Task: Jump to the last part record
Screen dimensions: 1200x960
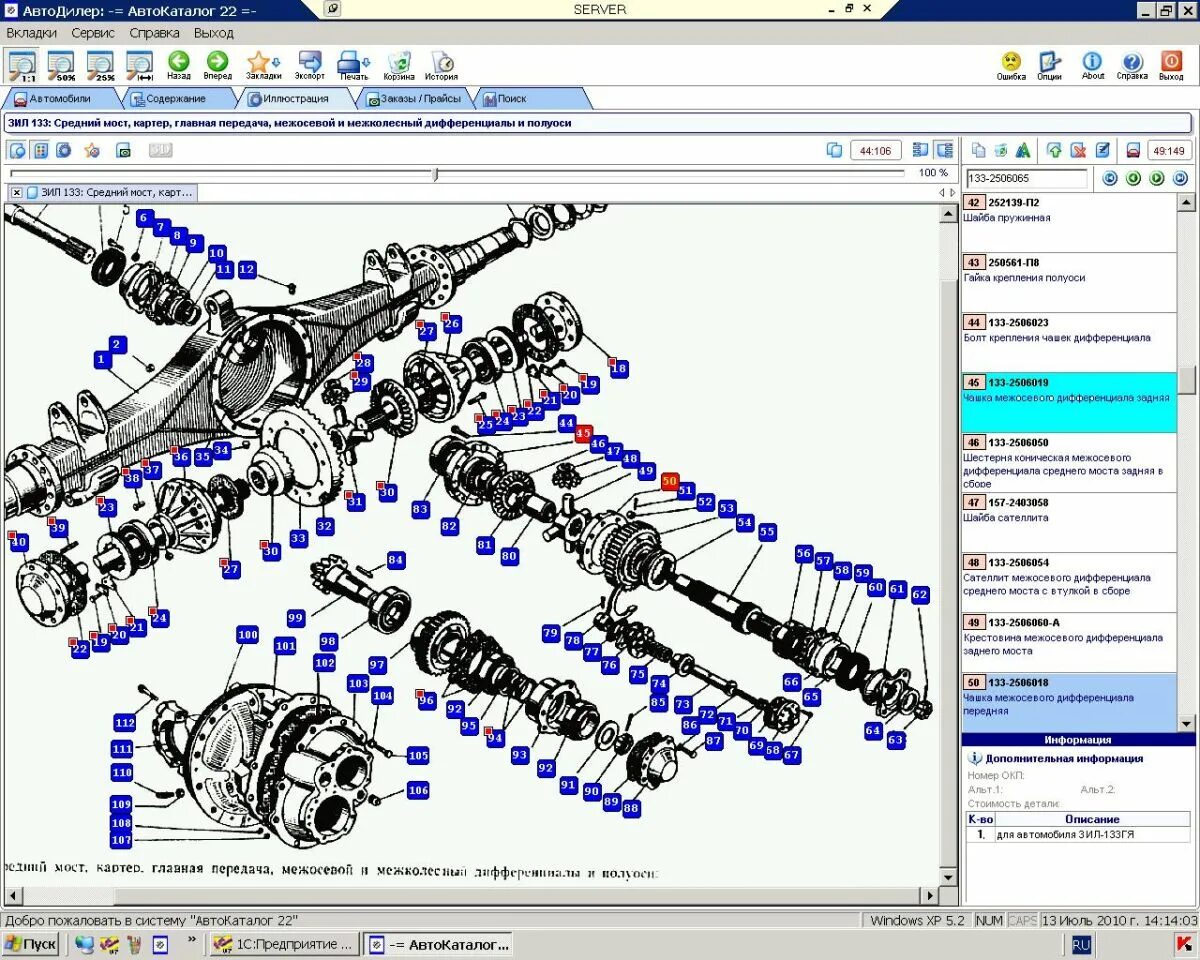Action: coord(1180,179)
